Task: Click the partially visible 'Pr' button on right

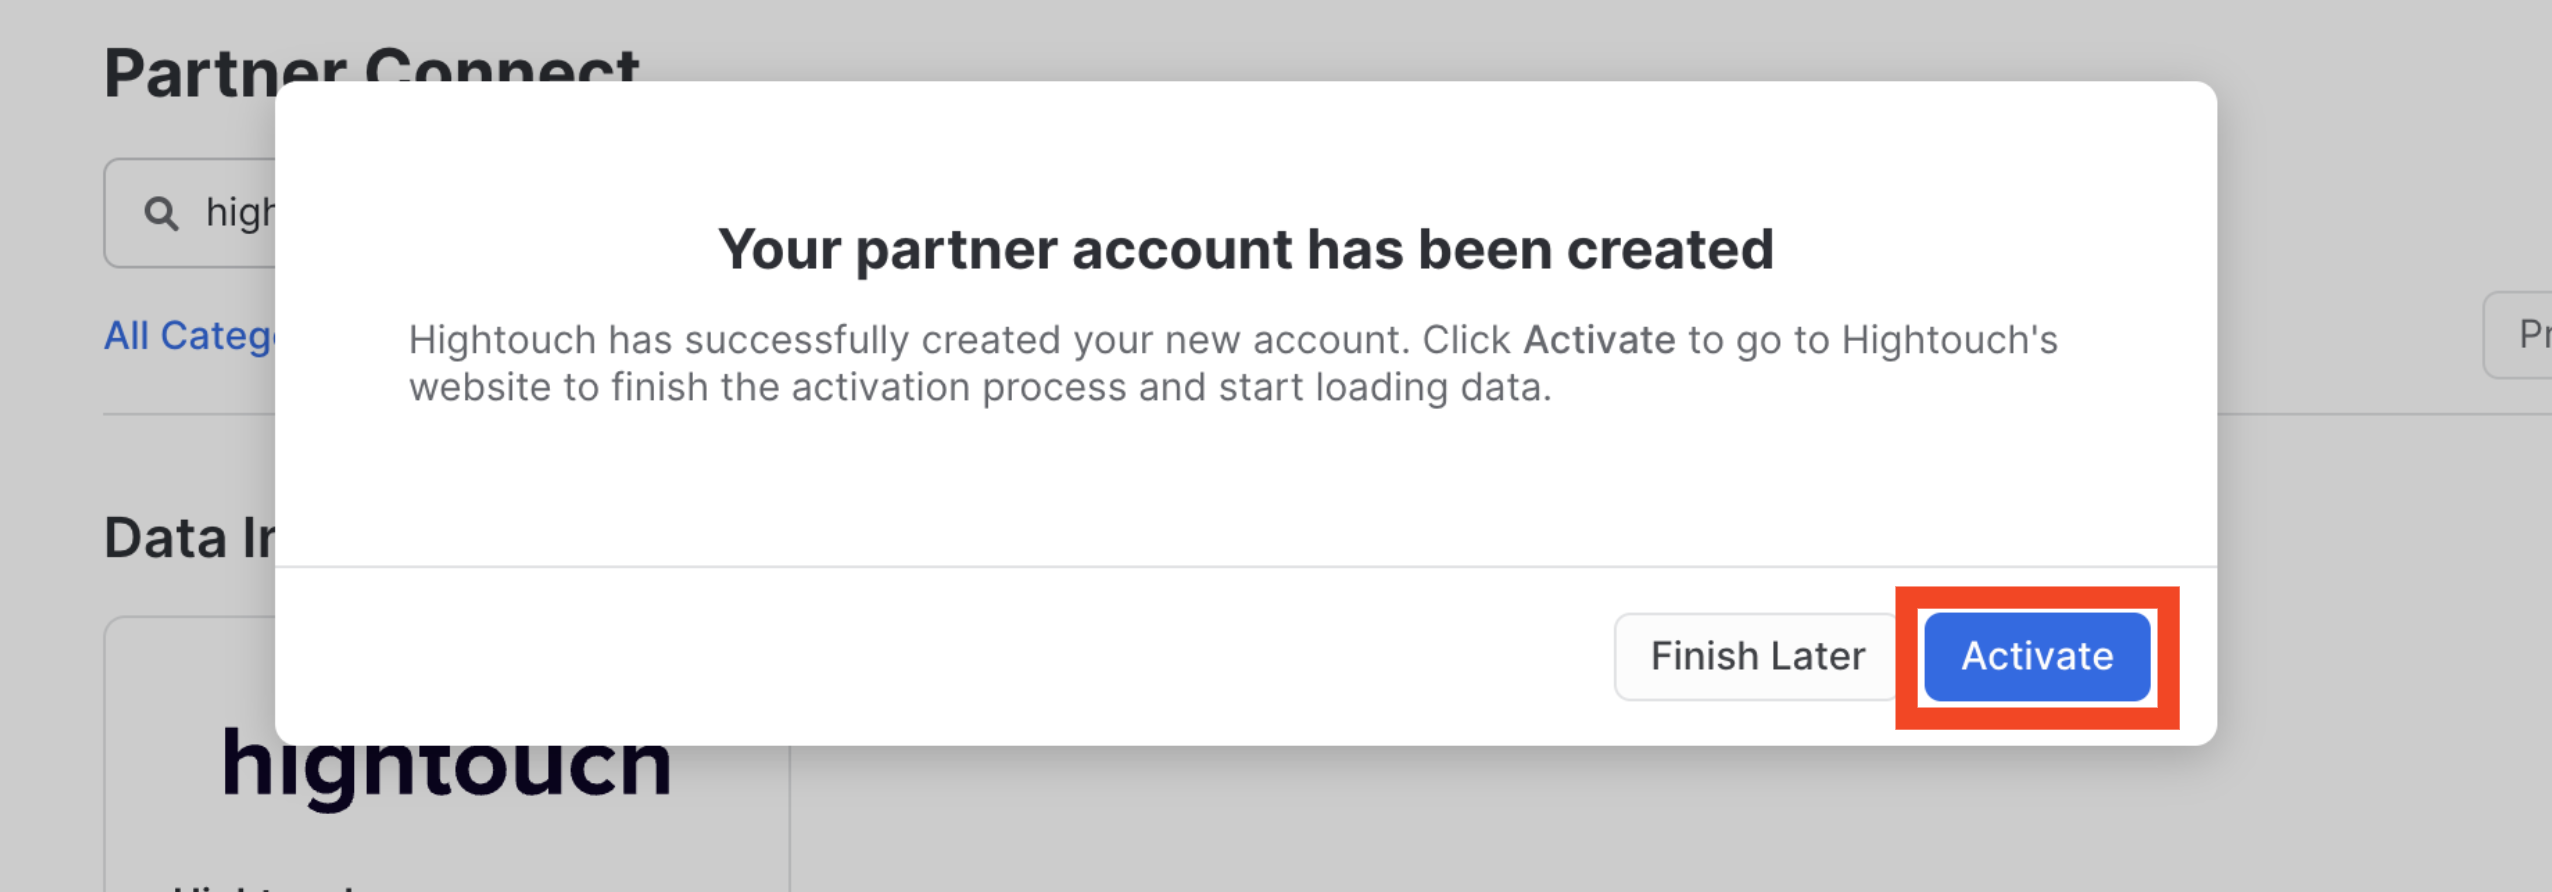Action: point(2530,334)
